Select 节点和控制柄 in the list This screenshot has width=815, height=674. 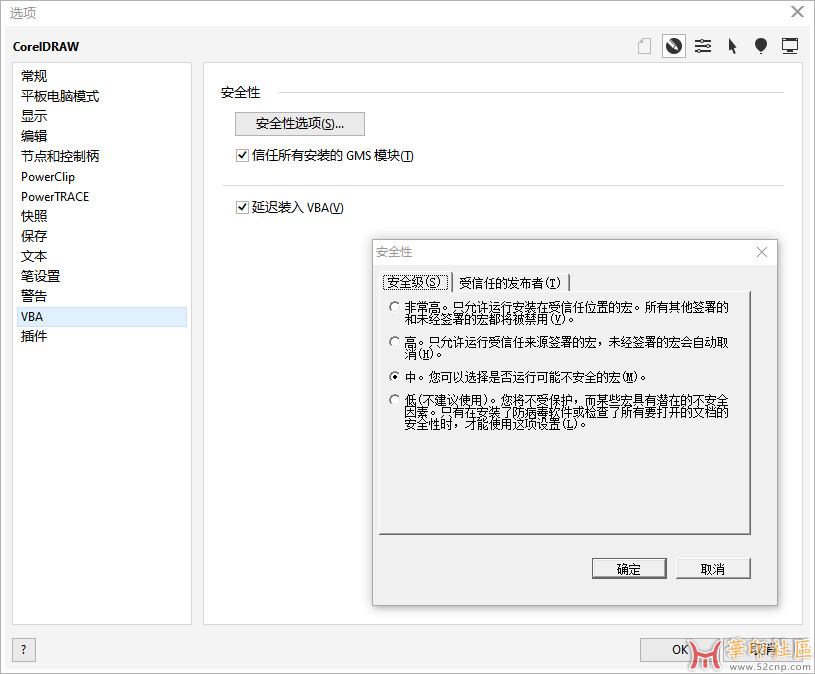(102, 156)
